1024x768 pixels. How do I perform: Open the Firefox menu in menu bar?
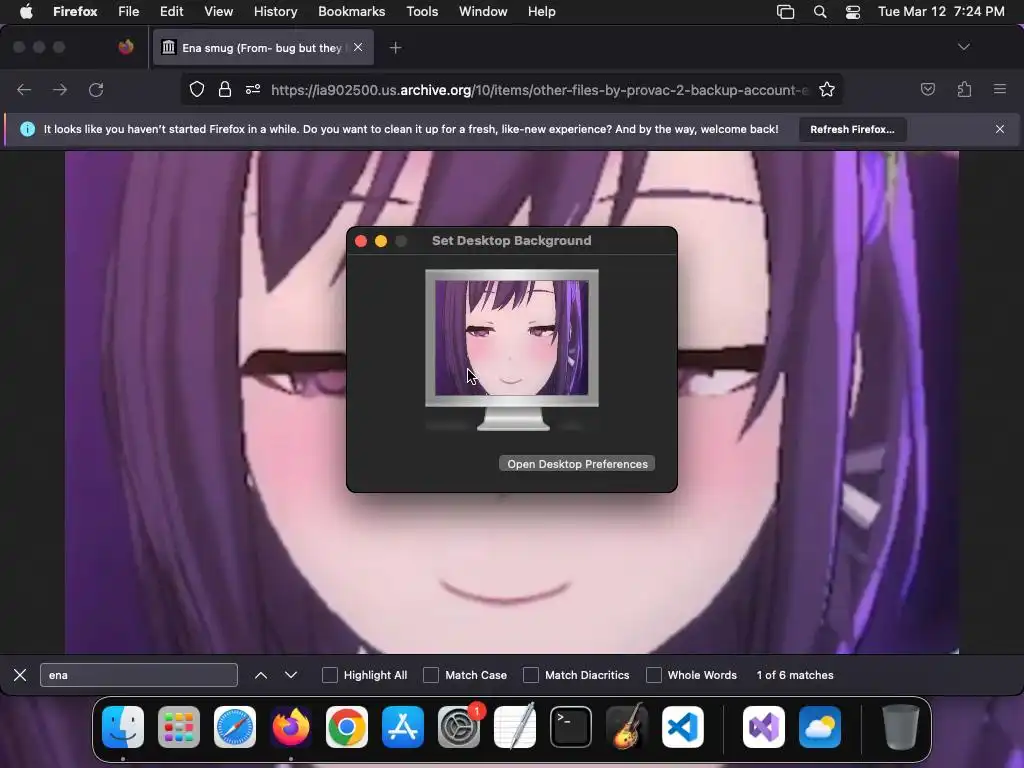click(x=75, y=12)
